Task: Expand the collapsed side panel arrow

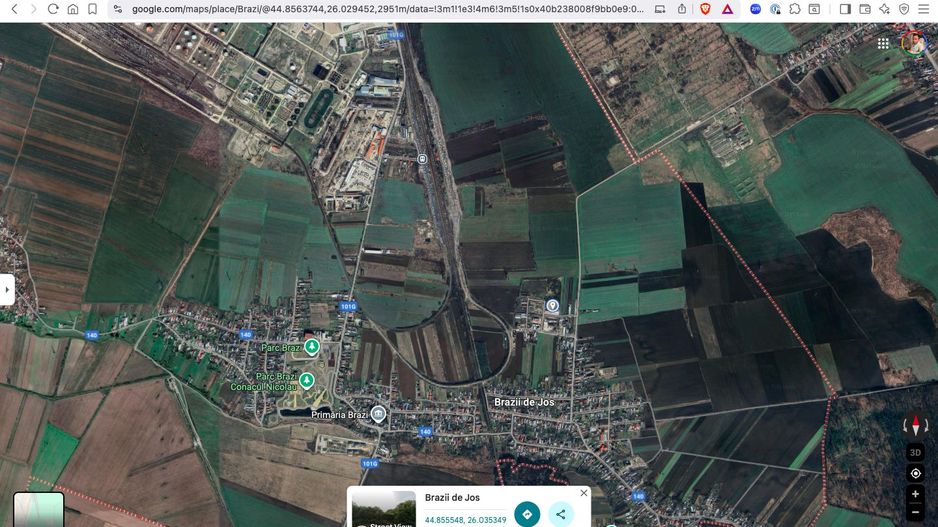Action: tap(7, 290)
